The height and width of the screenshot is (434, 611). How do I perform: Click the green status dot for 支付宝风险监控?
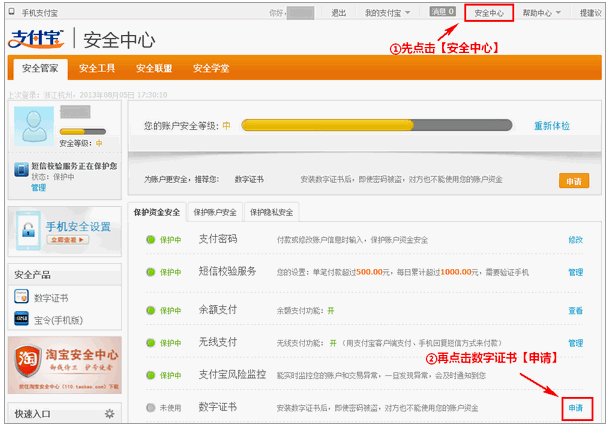(x=150, y=375)
